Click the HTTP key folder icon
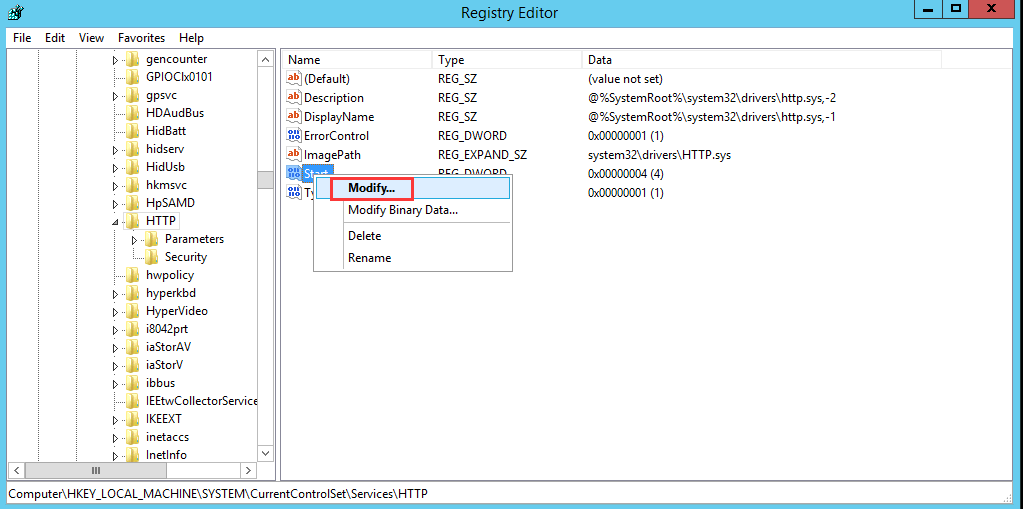This screenshot has width=1023, height=509. pyautogui.click(x=132, y=221)
